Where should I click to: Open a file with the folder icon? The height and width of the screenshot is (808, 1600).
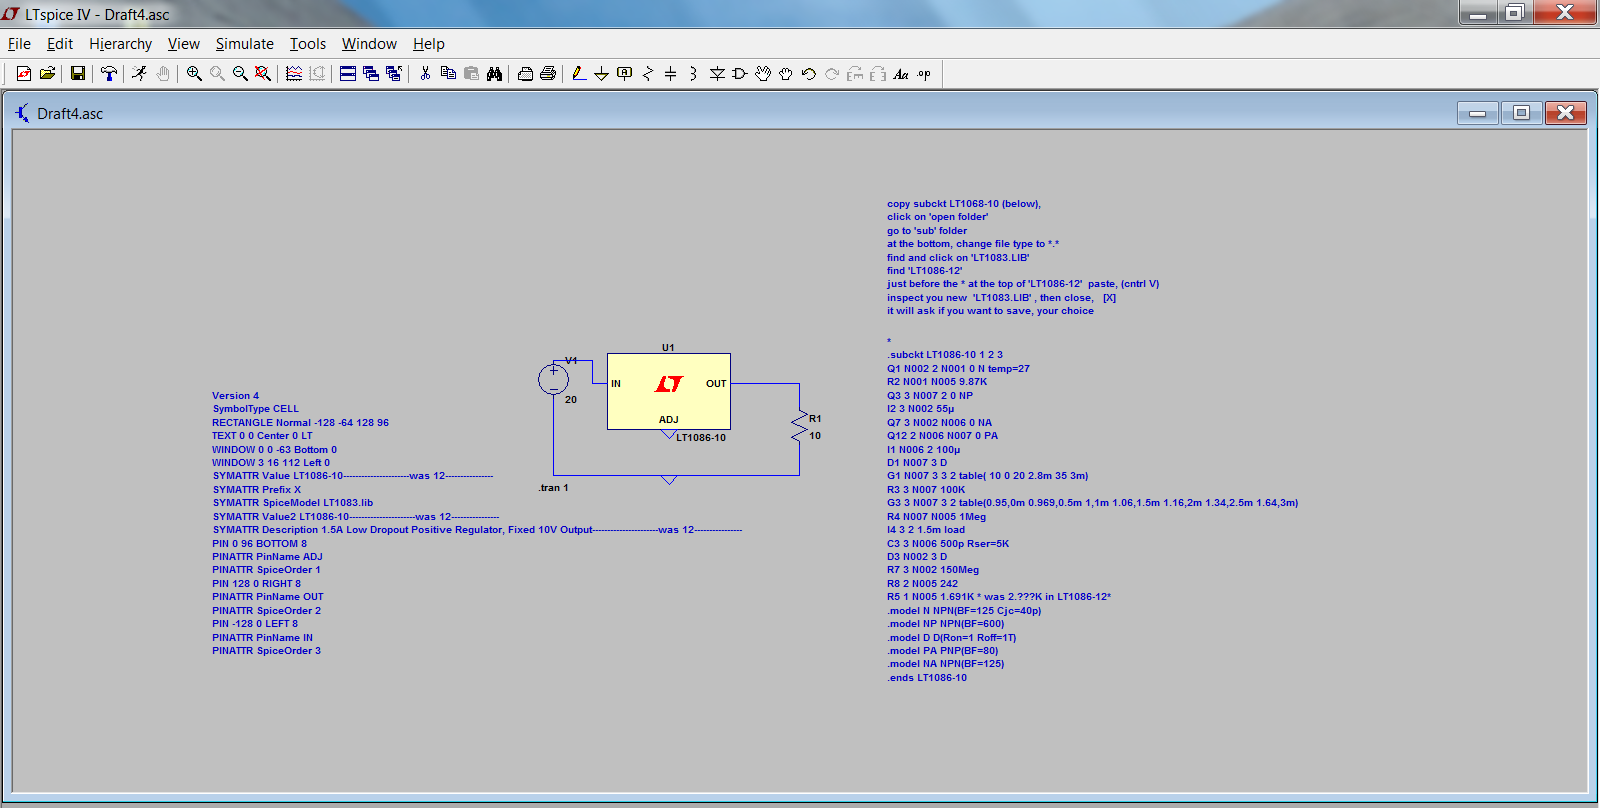47,74
